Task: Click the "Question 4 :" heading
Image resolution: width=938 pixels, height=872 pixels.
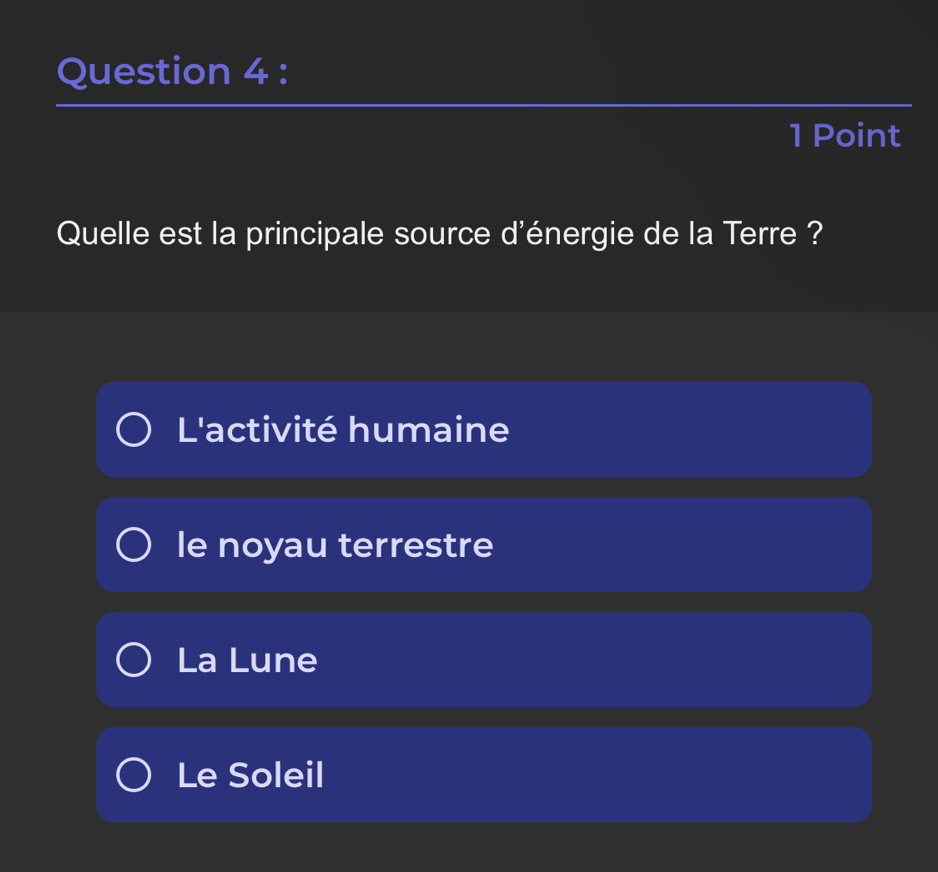Action: [172, 71]
